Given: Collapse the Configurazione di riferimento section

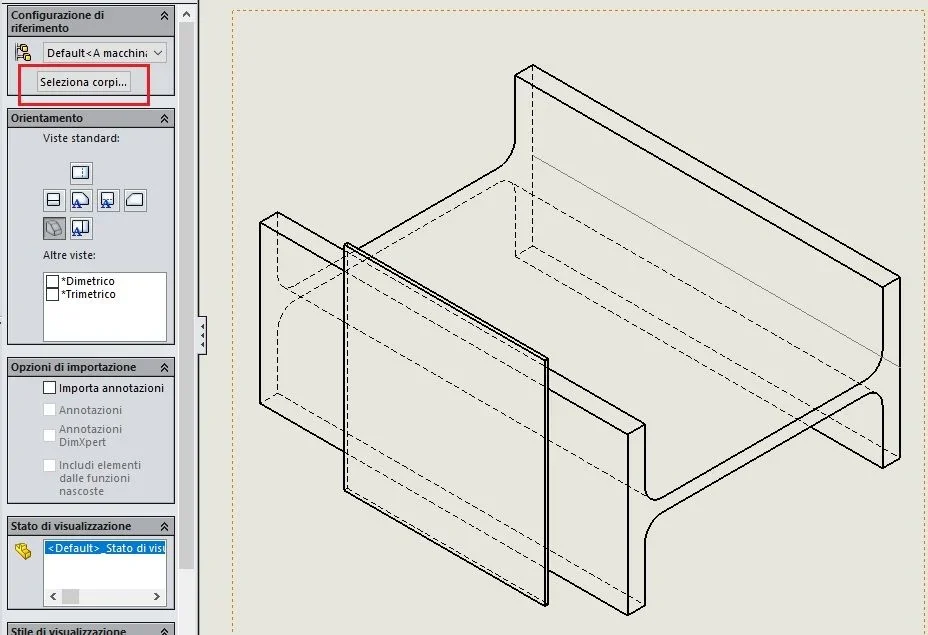Looking at the screenshot, I should 165,16.
